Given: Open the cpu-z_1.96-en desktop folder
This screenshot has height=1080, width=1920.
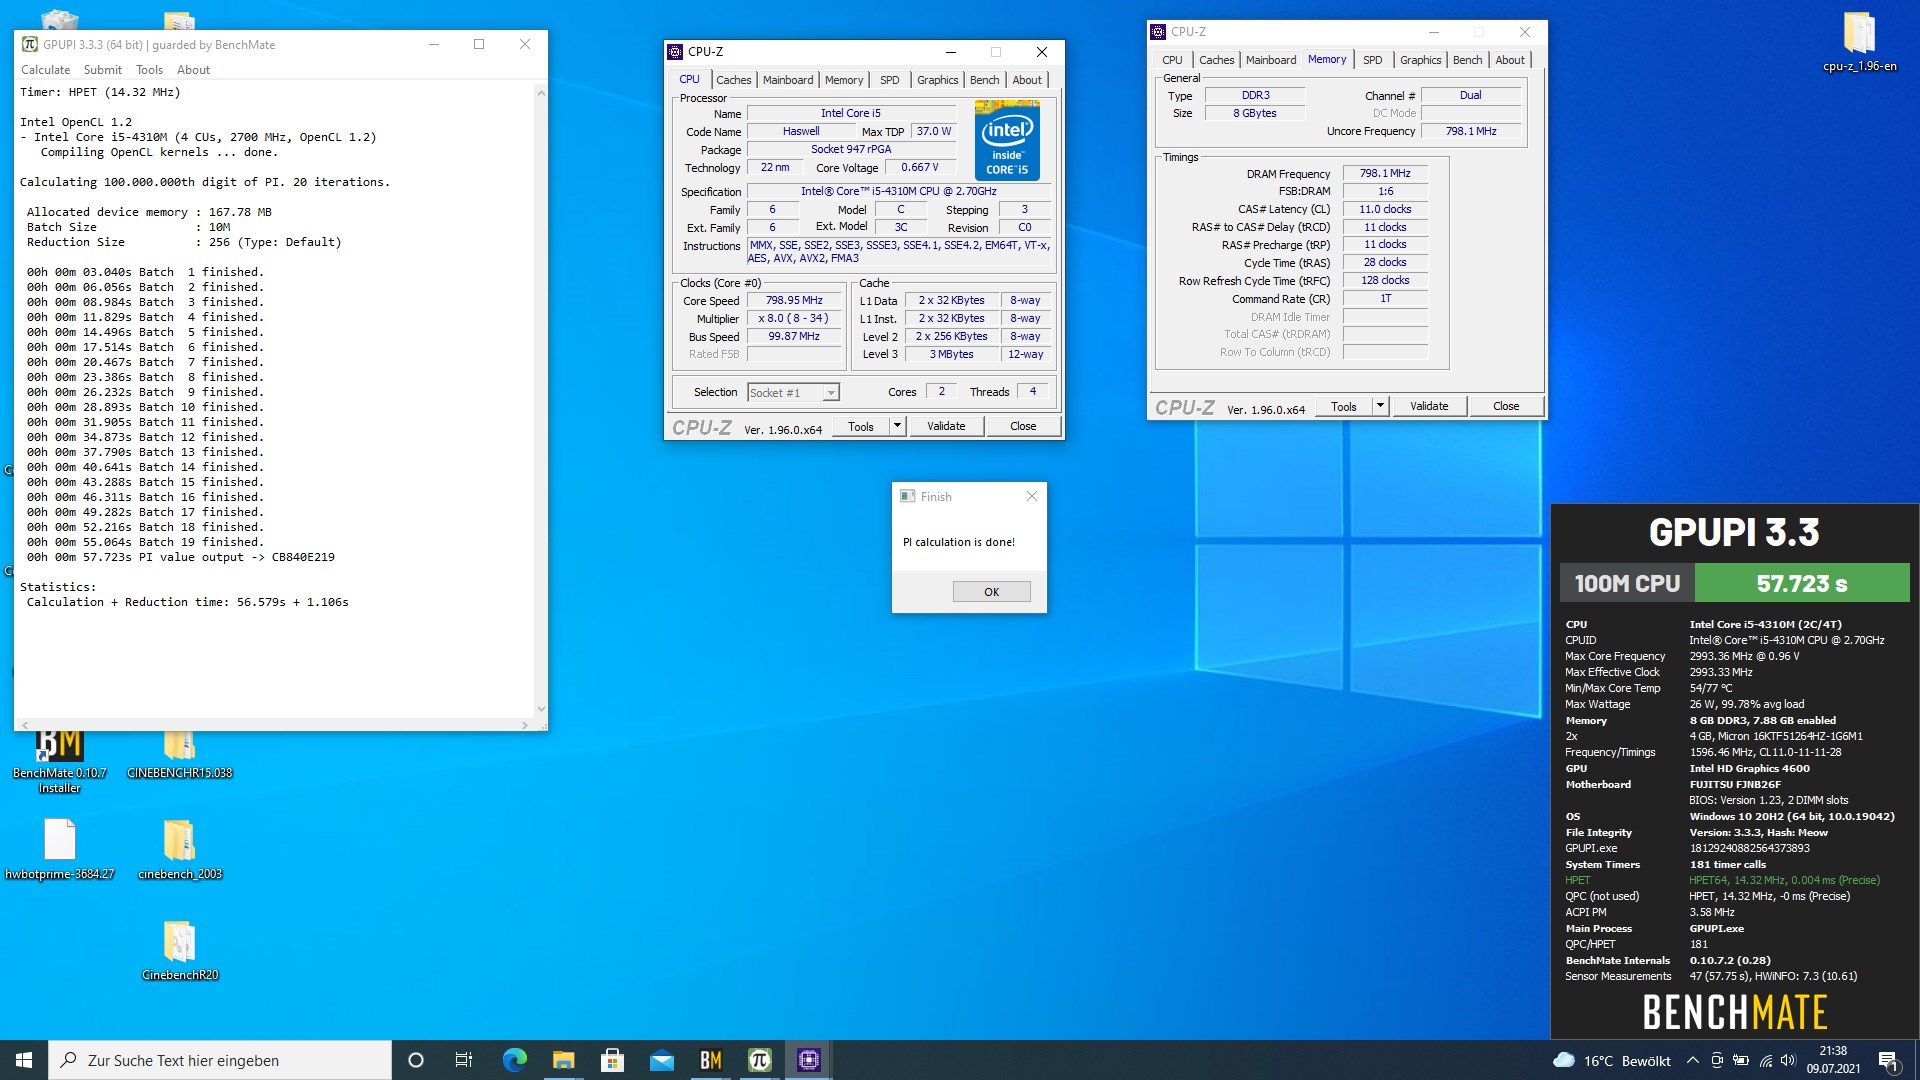Looking at the screenshot, I should click(x=1859, y=43).
